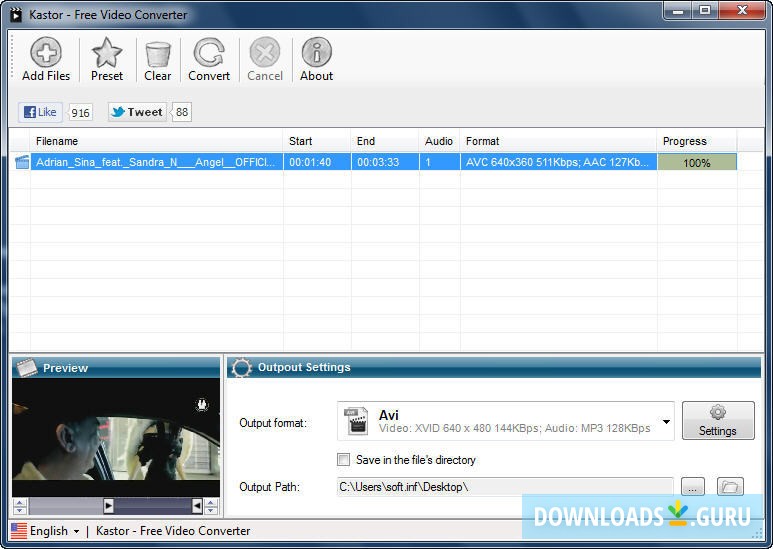Image resolution: width=773 pixels, height=549 pixels.
Task: Open output folder with folder icon
Action: (730, 487)
